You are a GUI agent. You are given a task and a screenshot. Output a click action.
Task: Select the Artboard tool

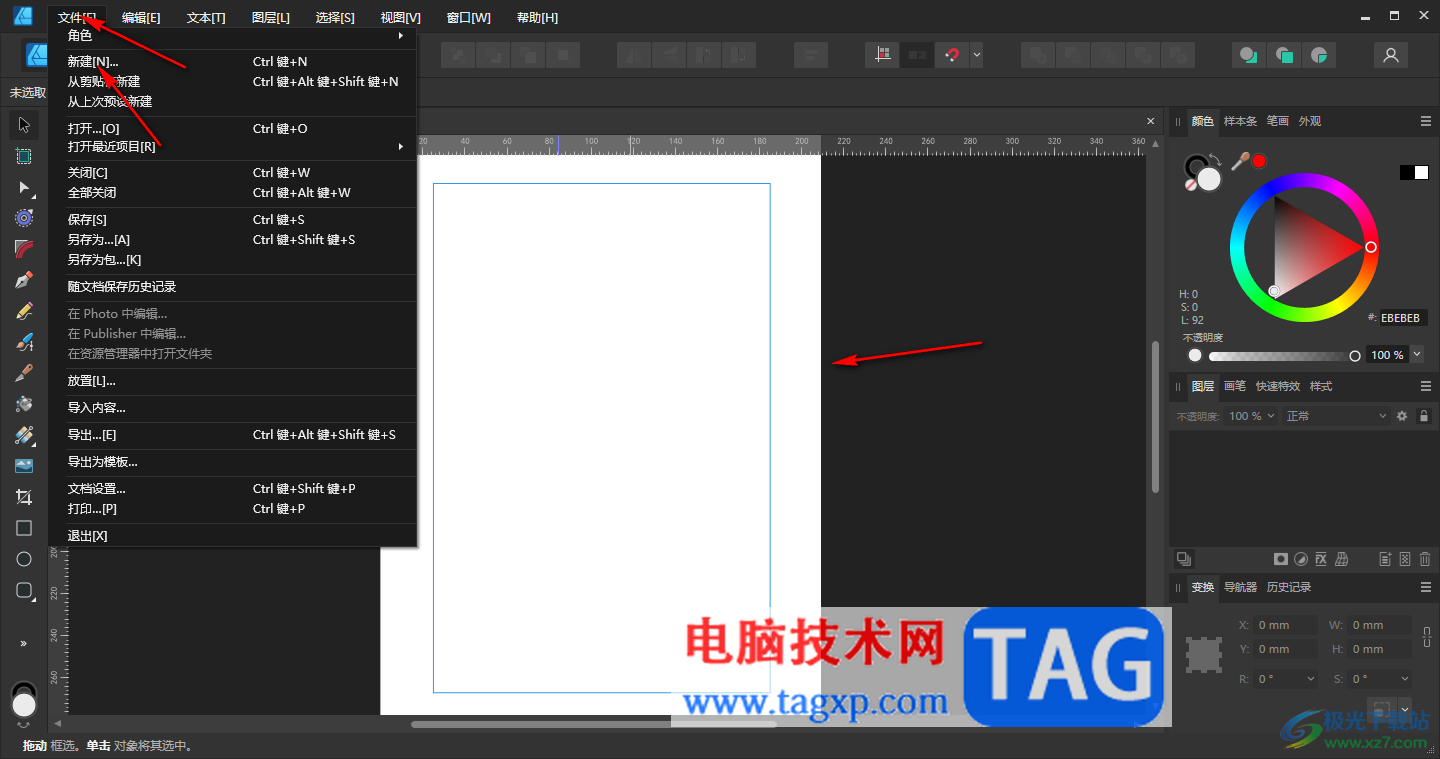pos(24,156)
